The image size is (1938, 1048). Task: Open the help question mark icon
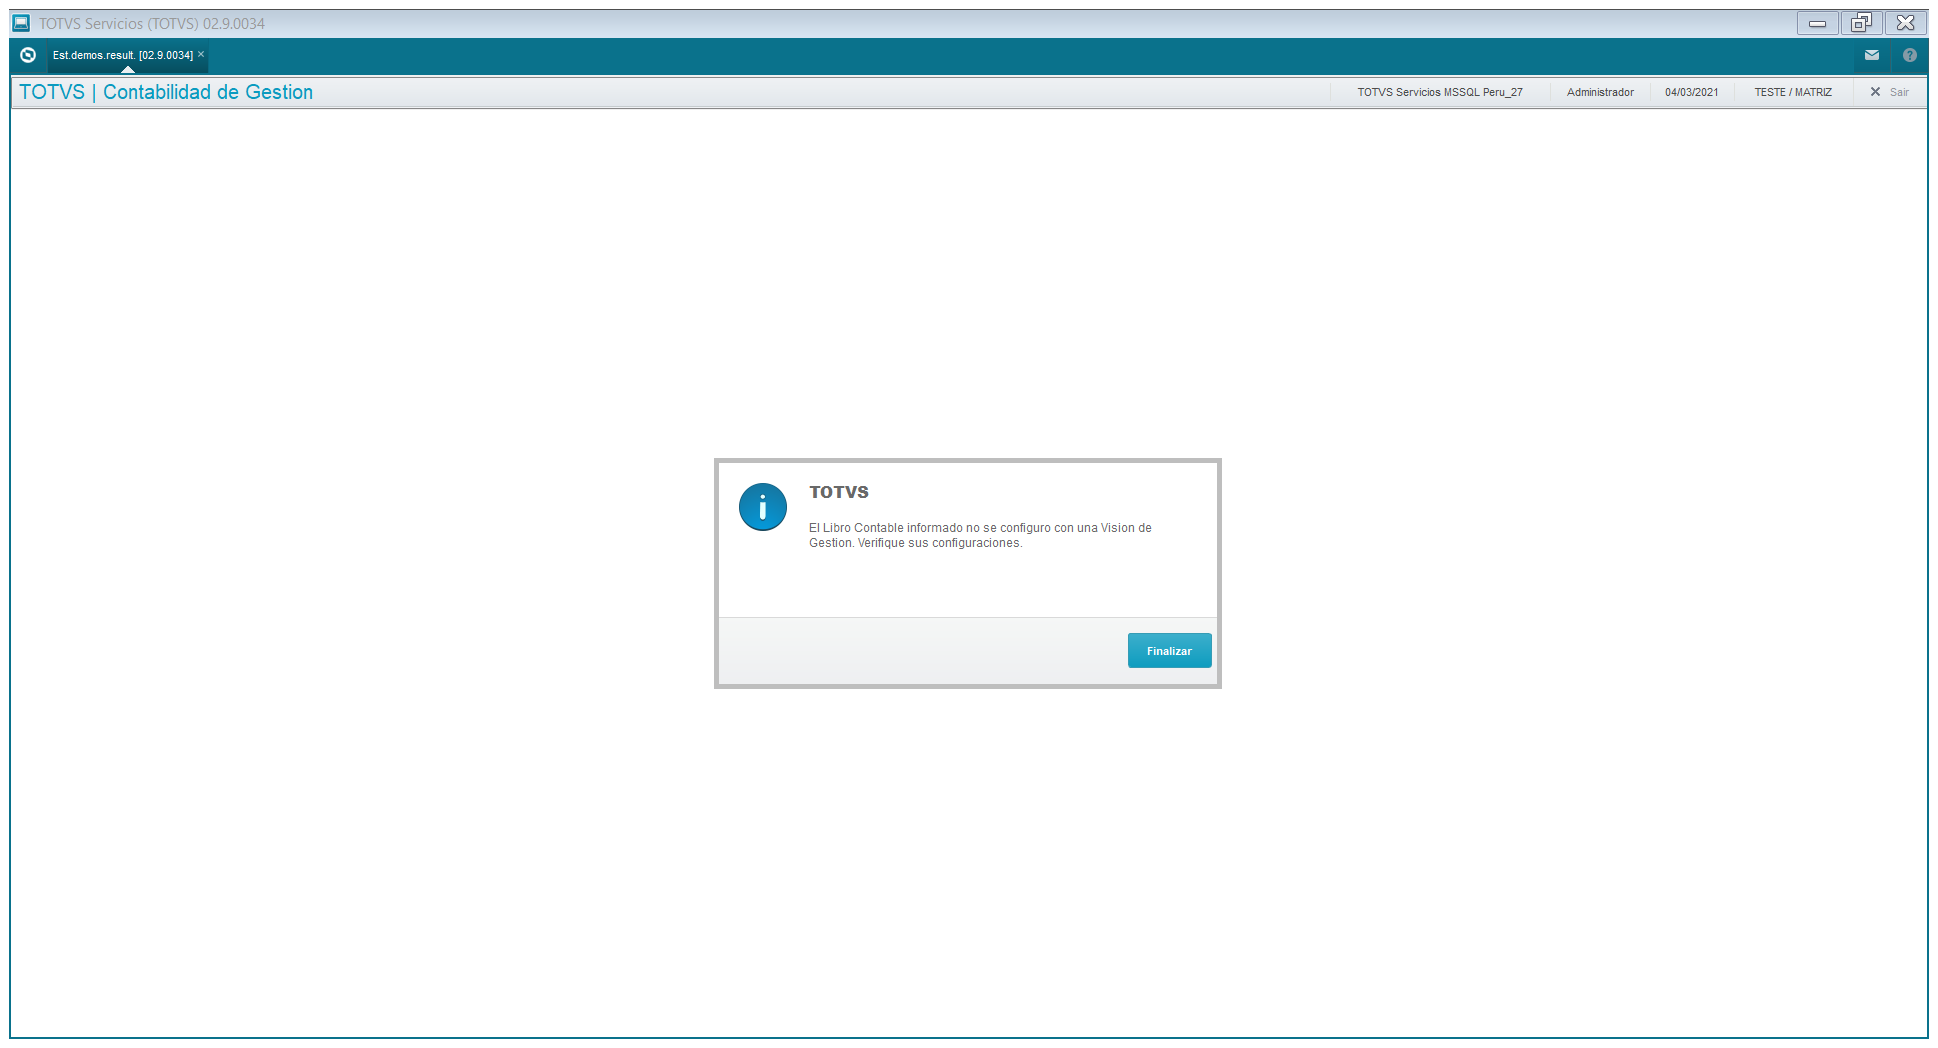click(x=1910, y=55)
